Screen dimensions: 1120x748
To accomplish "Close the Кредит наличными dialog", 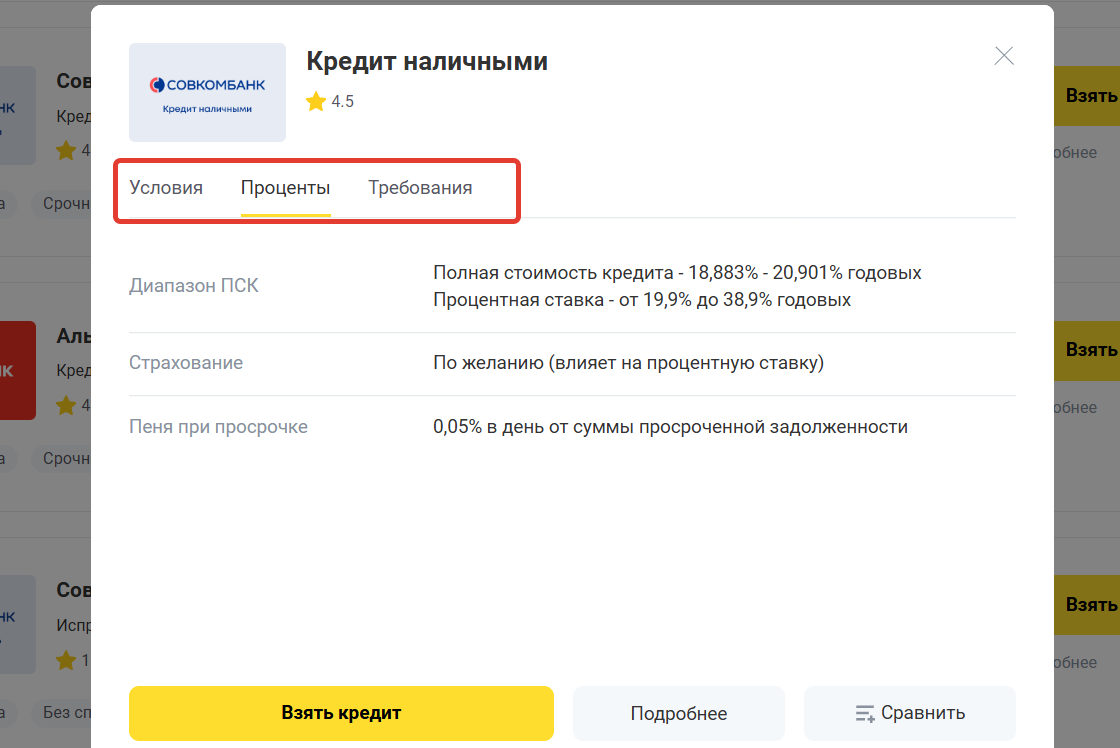I will point(1004,56).
